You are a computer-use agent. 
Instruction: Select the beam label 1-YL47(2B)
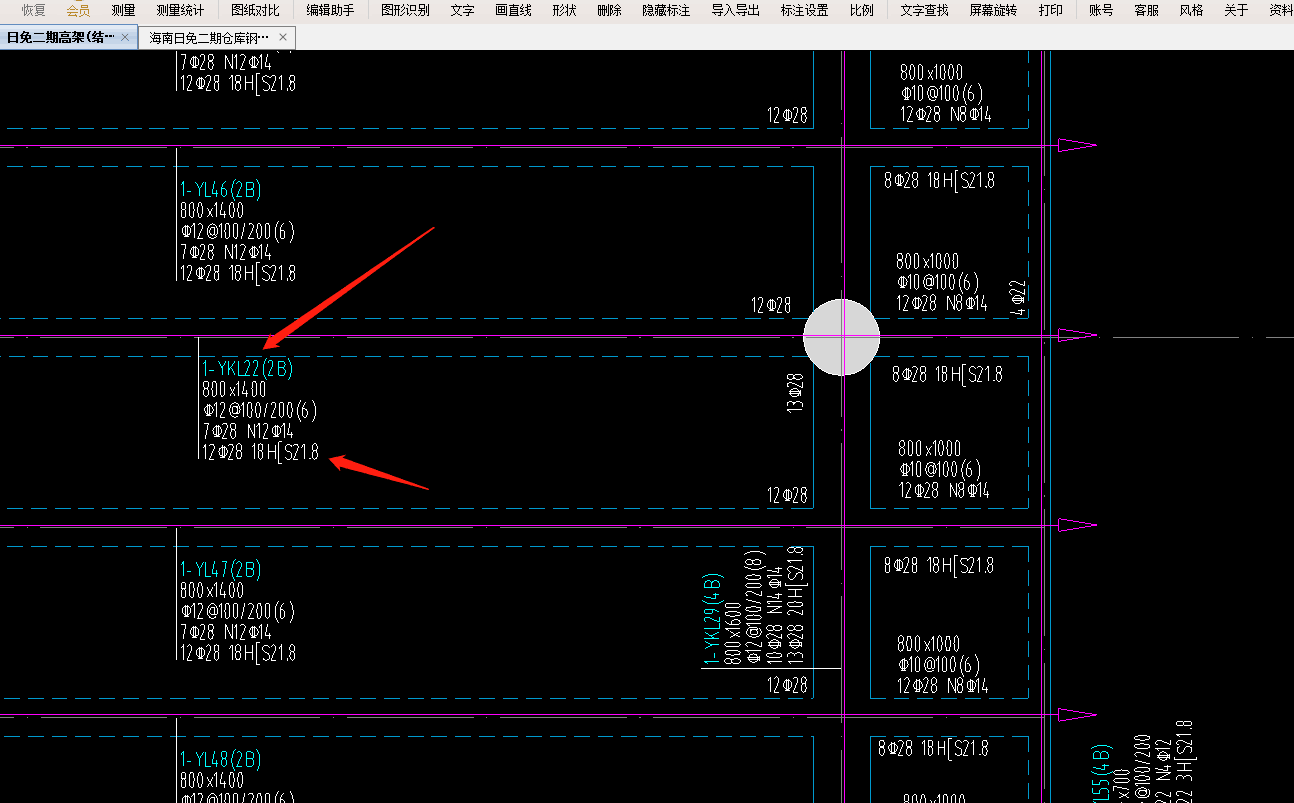pyautogui.click(x=220, y=570)
